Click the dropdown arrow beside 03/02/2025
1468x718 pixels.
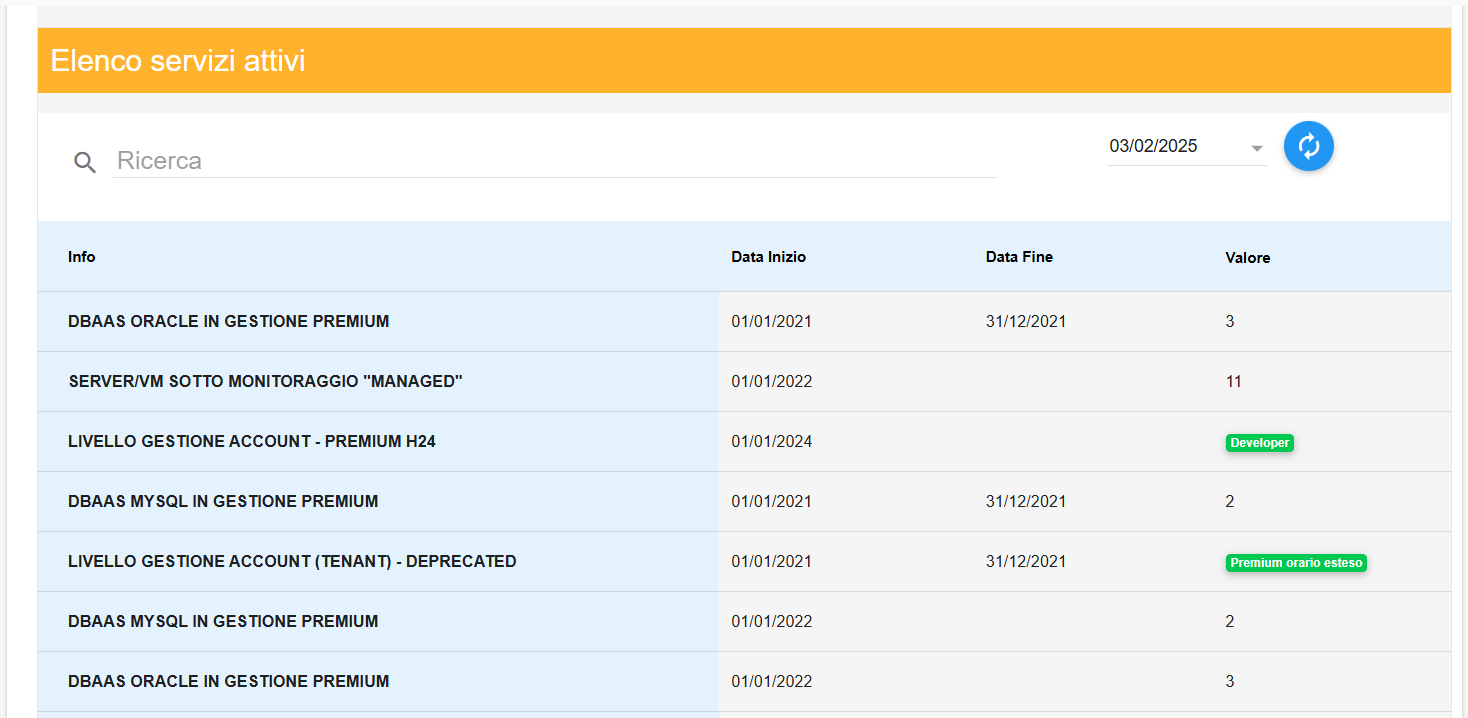[x=1257, y=149]
